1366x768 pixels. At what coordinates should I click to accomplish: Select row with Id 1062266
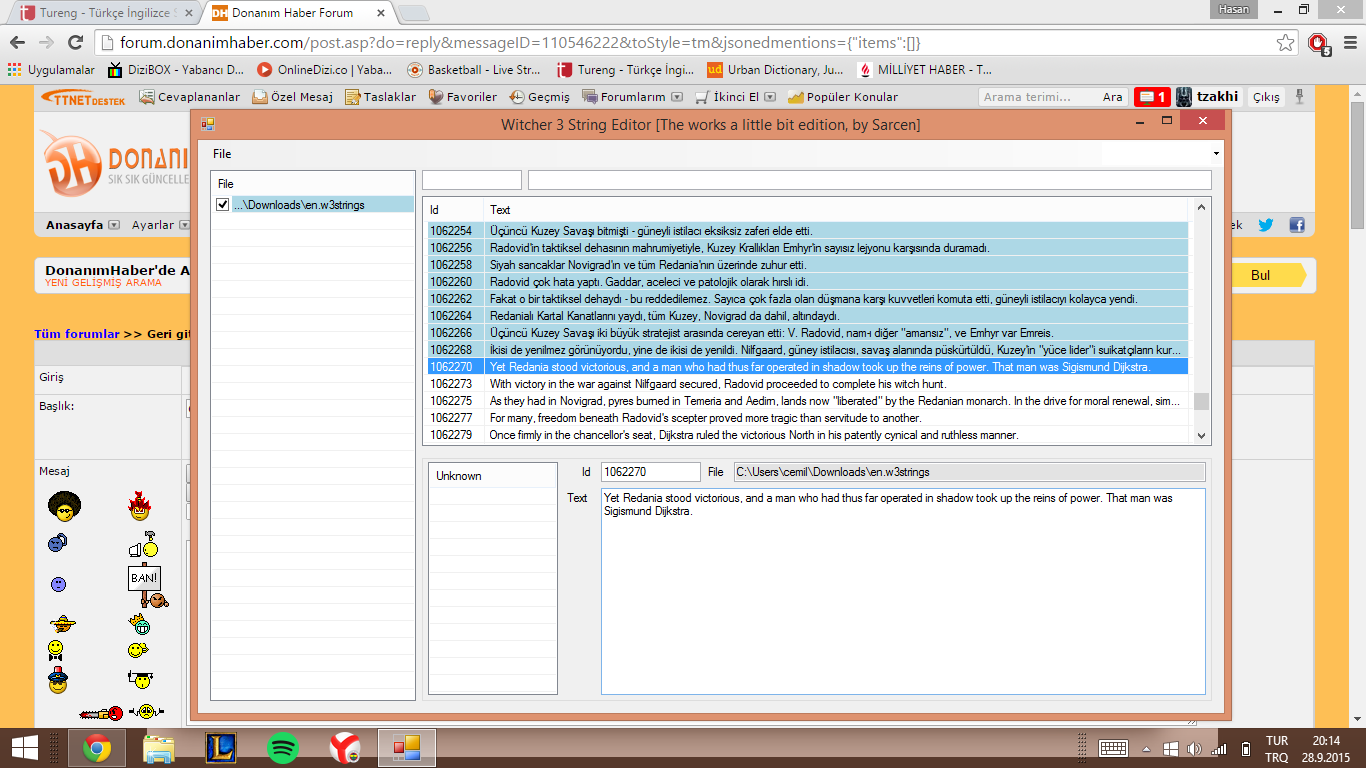click(x=808, y=333)
